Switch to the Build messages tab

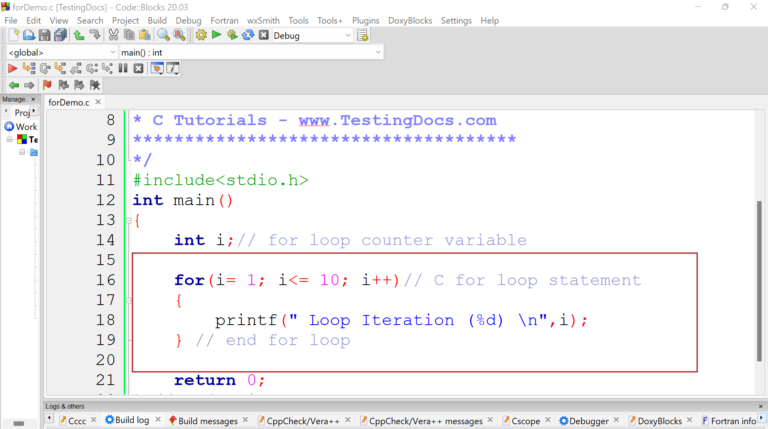[x=204, y=421]
